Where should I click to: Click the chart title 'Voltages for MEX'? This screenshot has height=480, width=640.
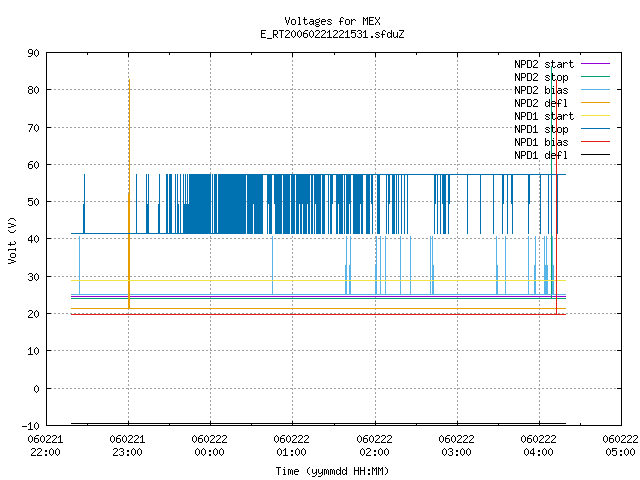(x=332, y=21)
